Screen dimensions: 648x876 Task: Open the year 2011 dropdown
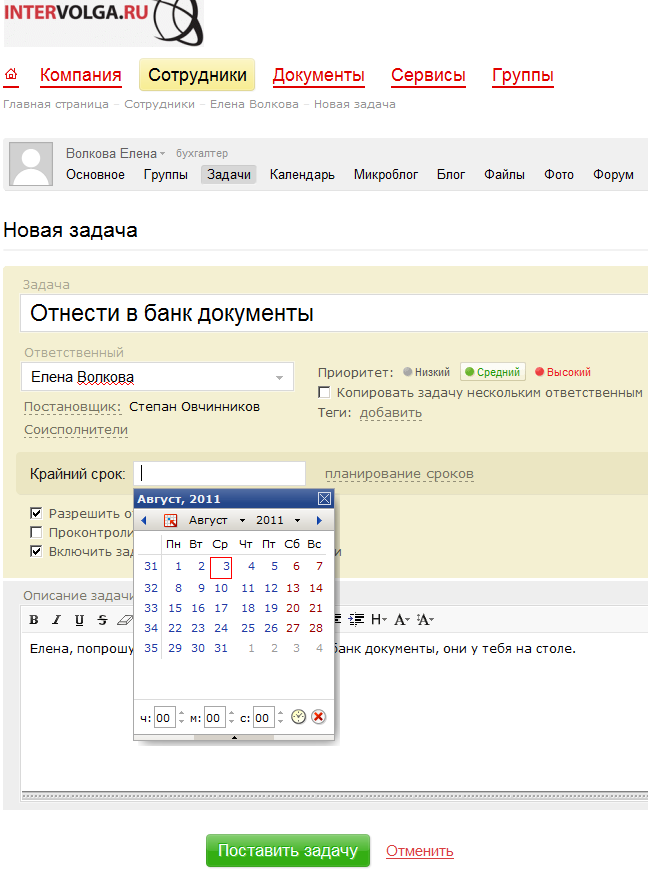[278, 520]
